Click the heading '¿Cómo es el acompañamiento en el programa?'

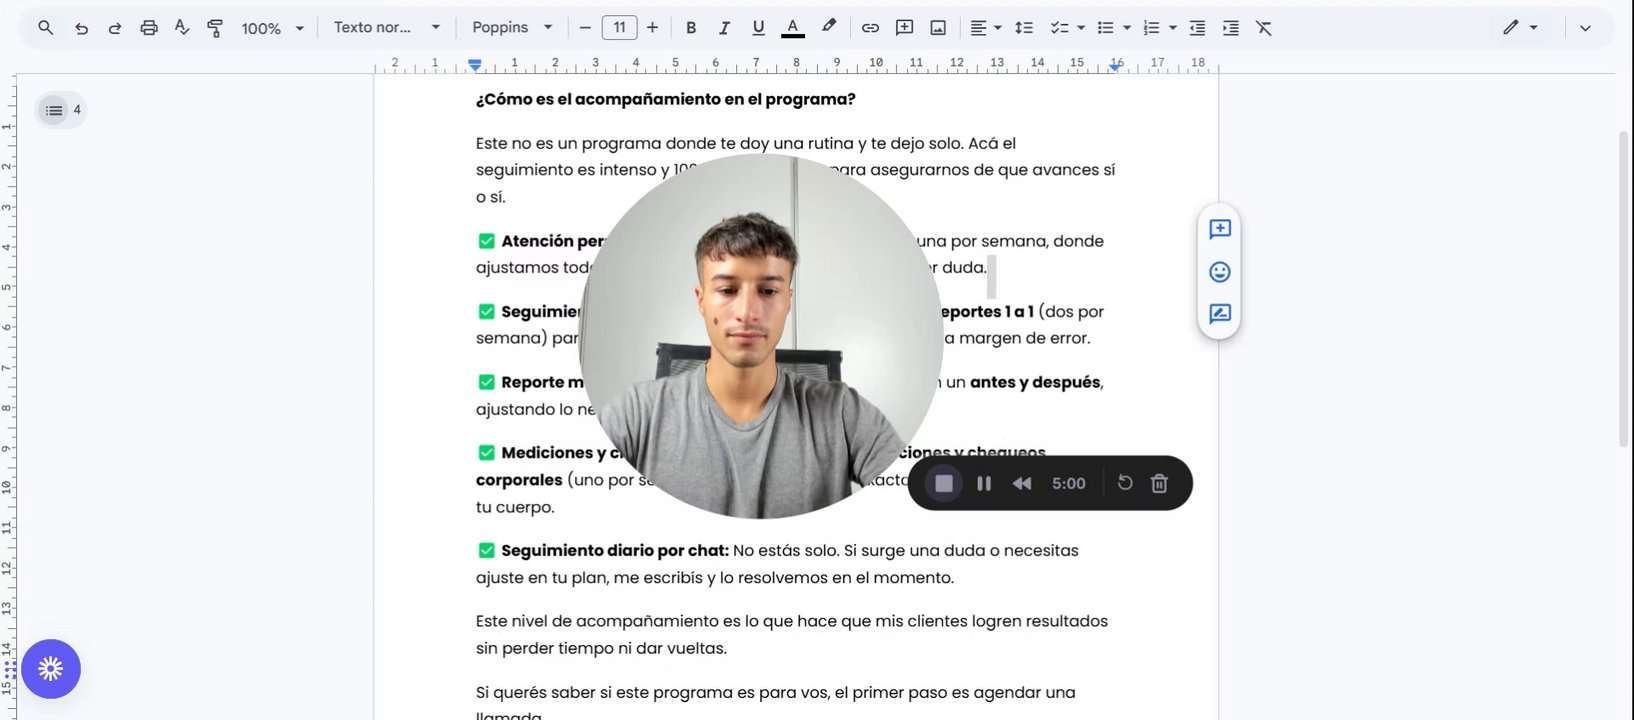pos(665,99)
